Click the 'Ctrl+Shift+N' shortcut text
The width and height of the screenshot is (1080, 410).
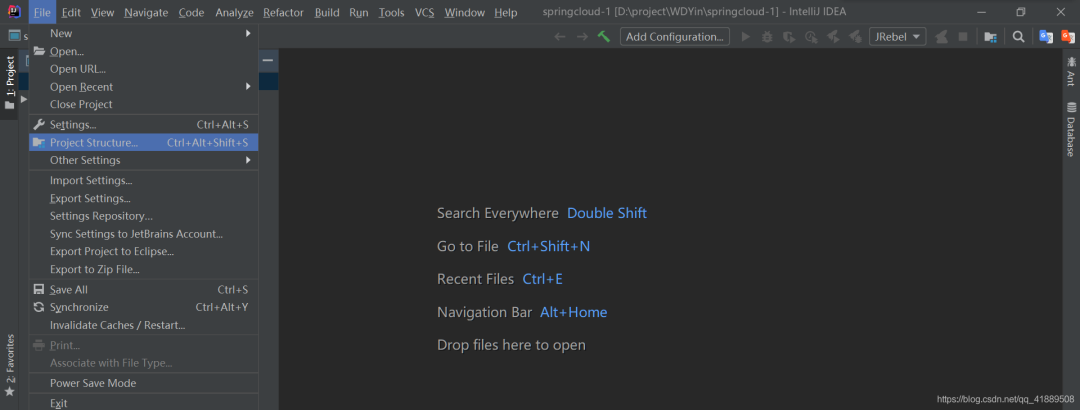pyautogui.click(x=548, y=246)
